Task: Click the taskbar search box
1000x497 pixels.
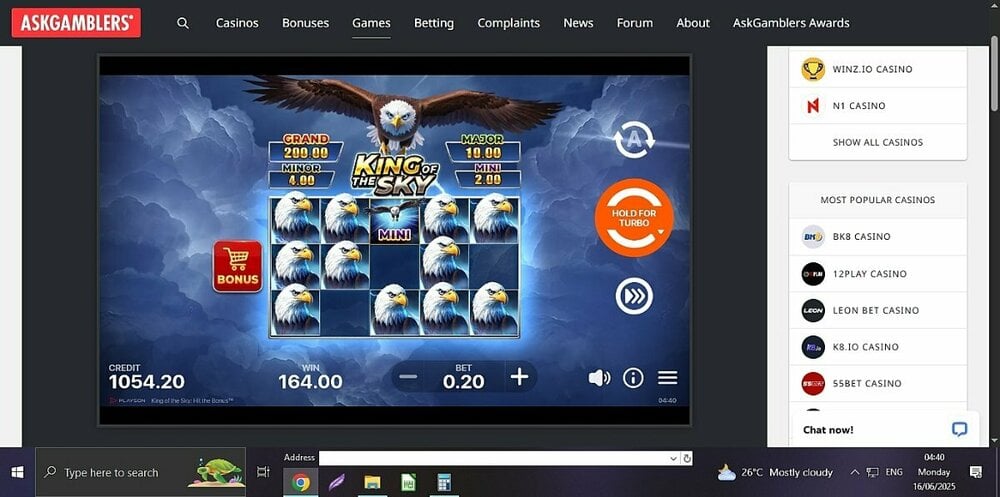Action: click(140, 472)
